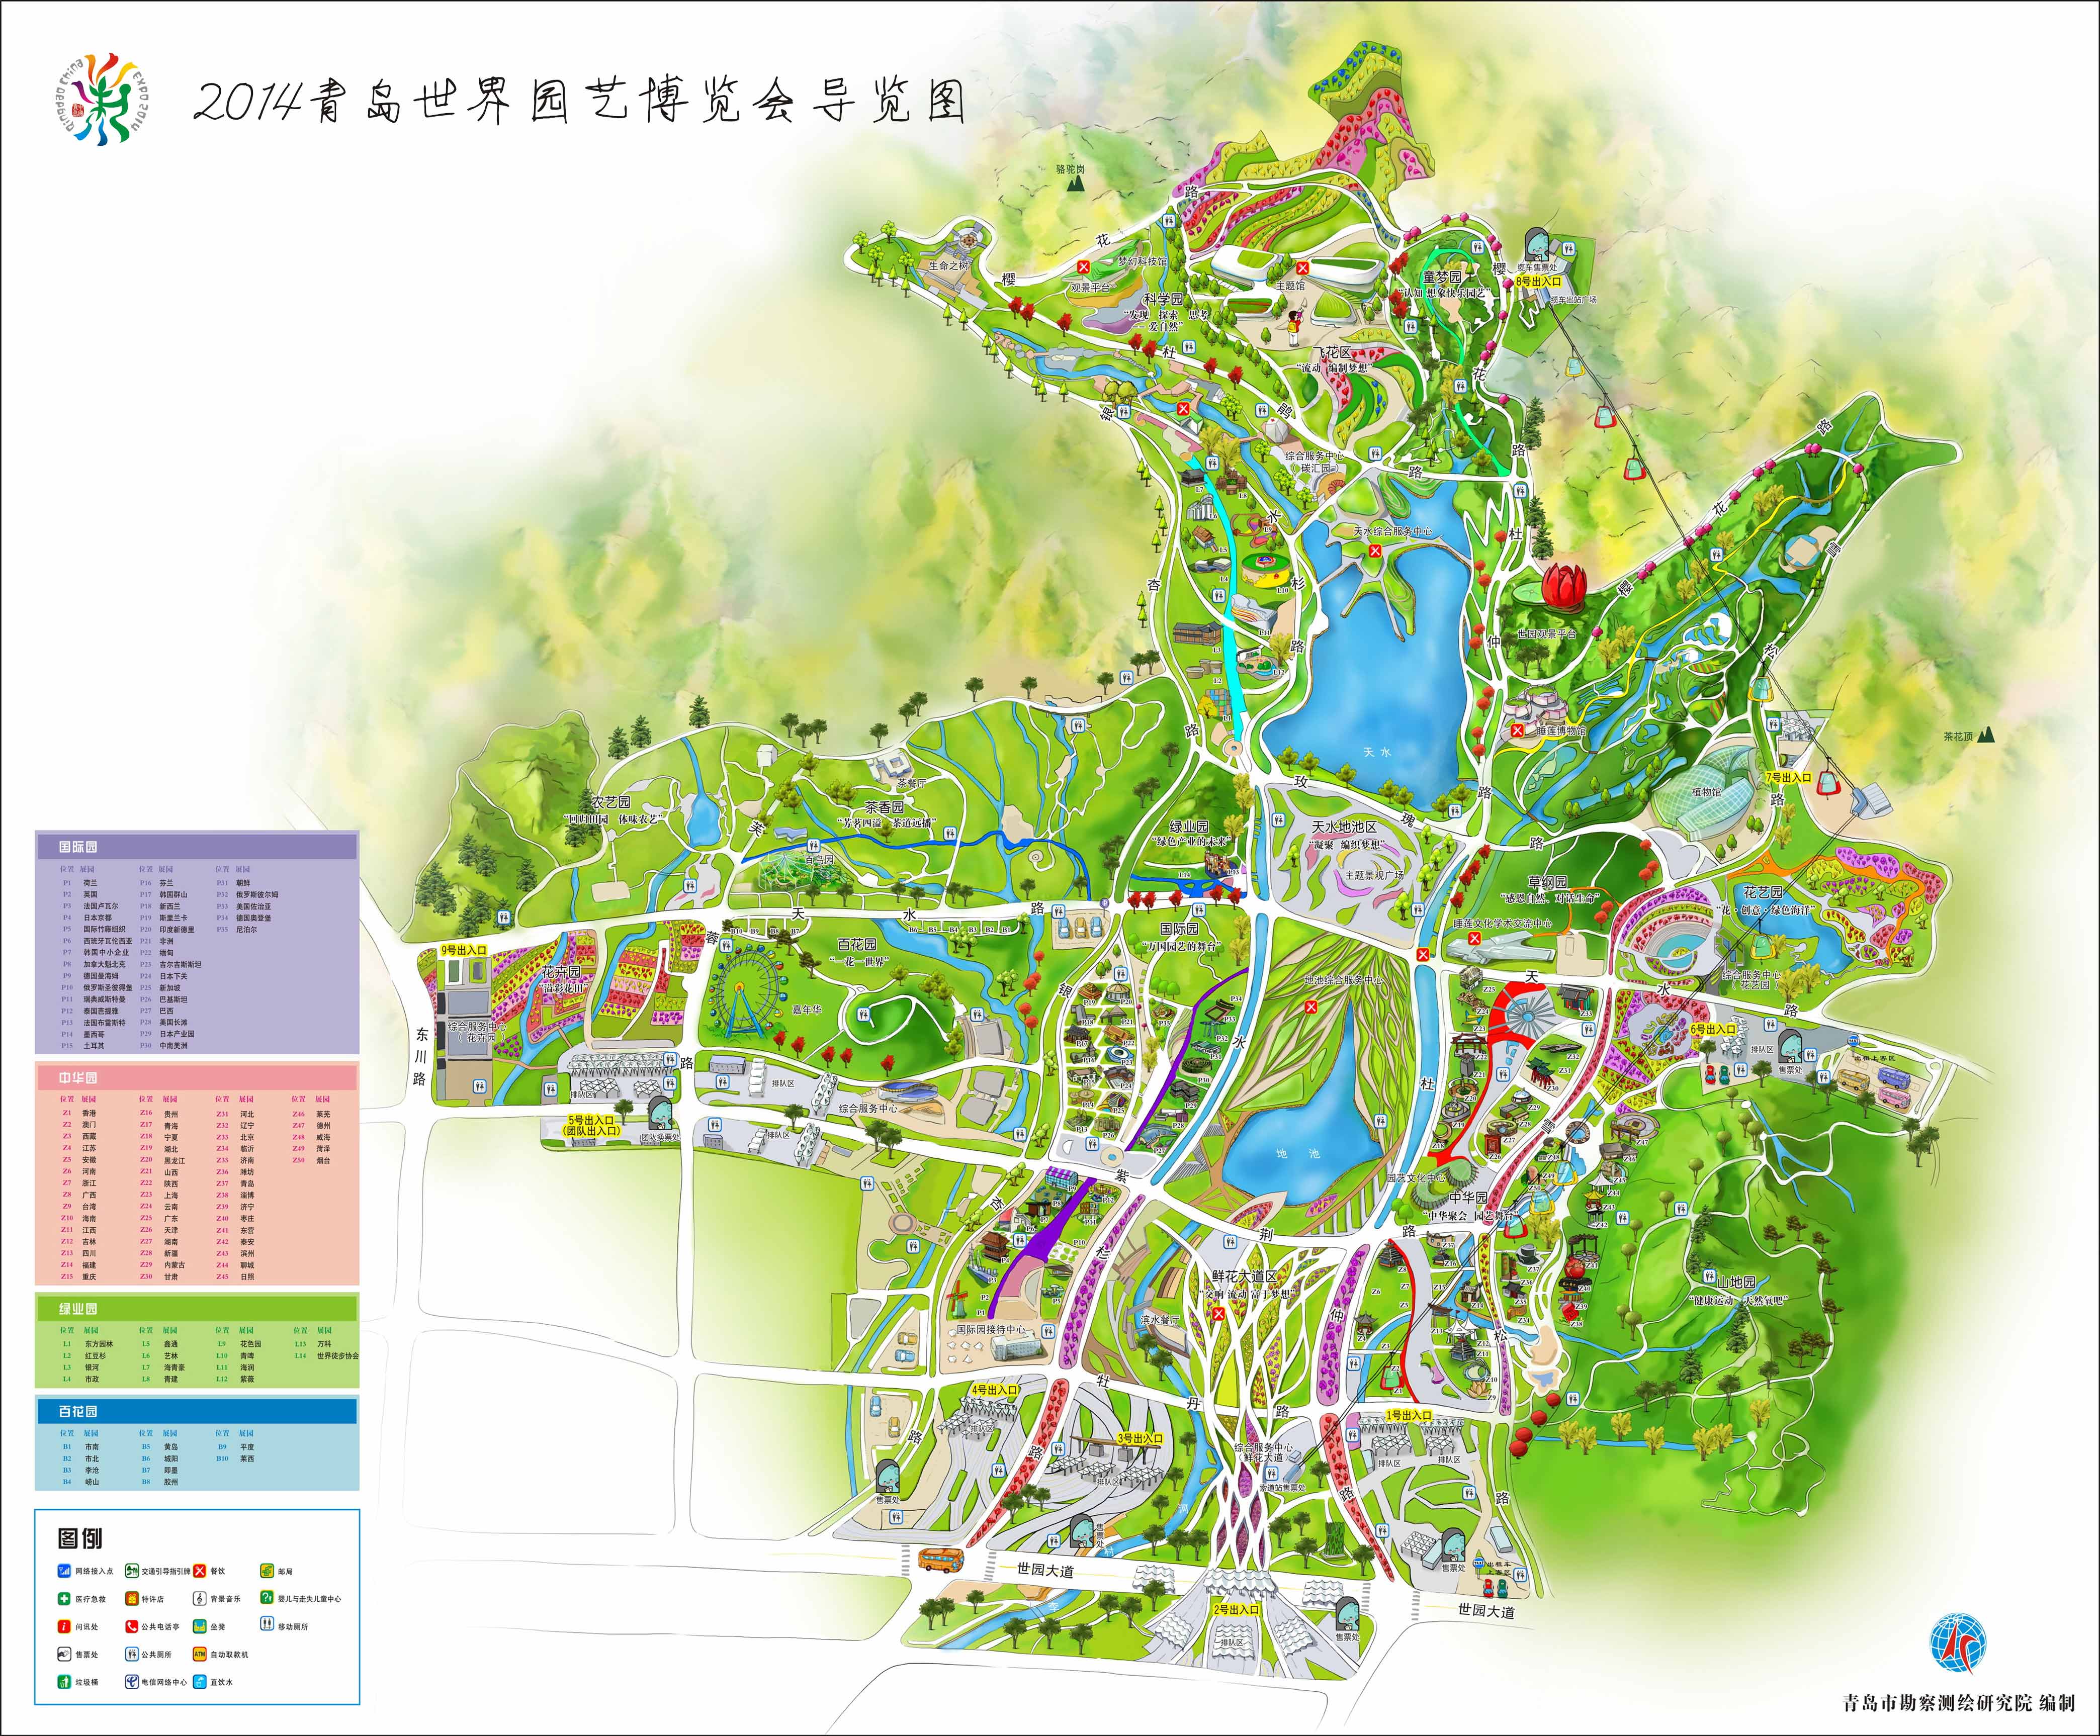The height and width of the screenshot is (1736, 2100).
Task: Click the 电信网络中心 telecom legend icon
Action: [131, 1682]
